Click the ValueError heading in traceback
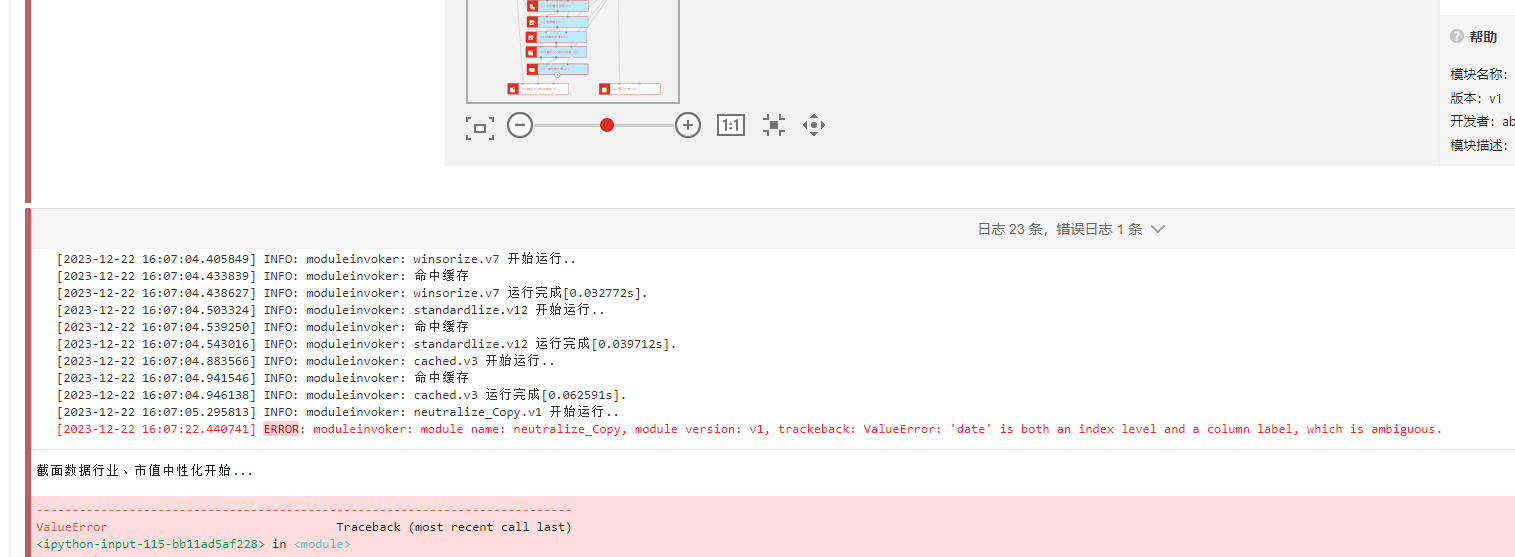The height and width of the screenshot is (557, 1515). pyautogui.click(x=72, y=527)
